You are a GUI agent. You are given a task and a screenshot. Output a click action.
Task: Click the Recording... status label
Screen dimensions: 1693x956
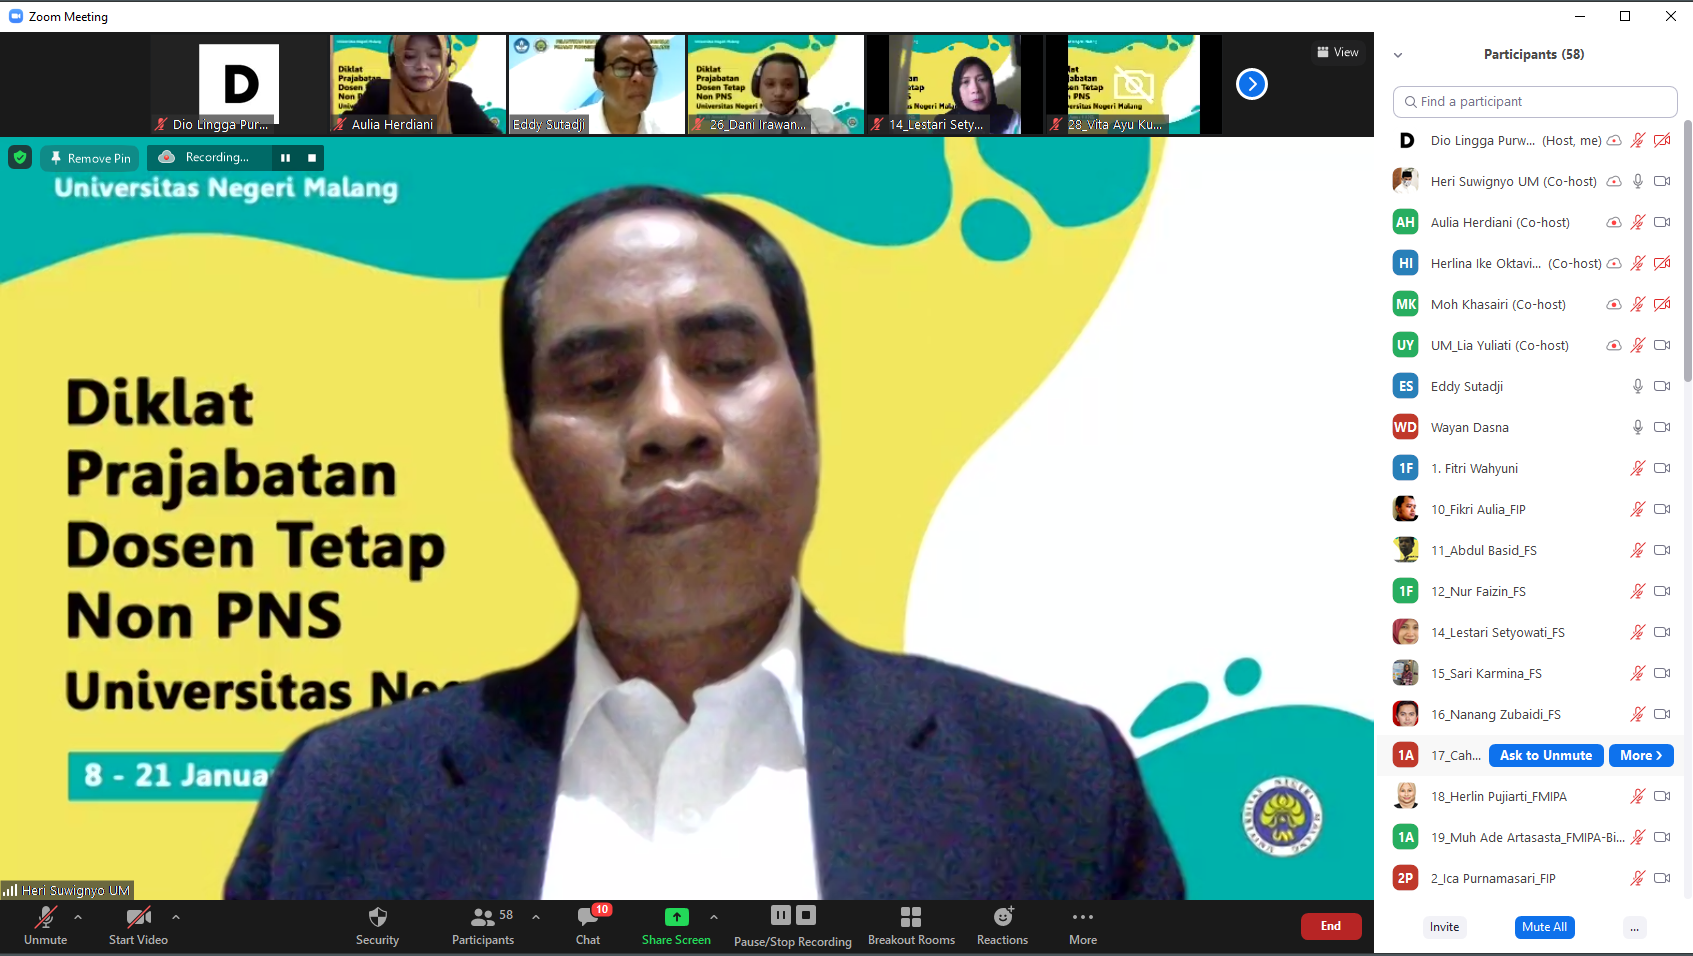[217, 158]
